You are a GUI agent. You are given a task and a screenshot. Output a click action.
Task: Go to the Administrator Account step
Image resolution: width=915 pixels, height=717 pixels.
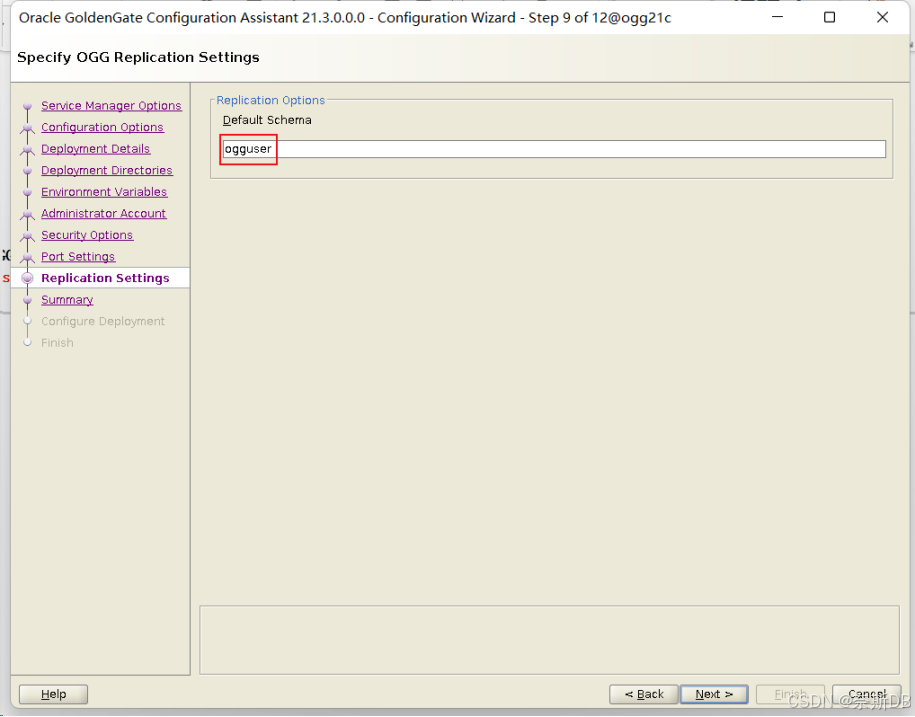[103, 214]
